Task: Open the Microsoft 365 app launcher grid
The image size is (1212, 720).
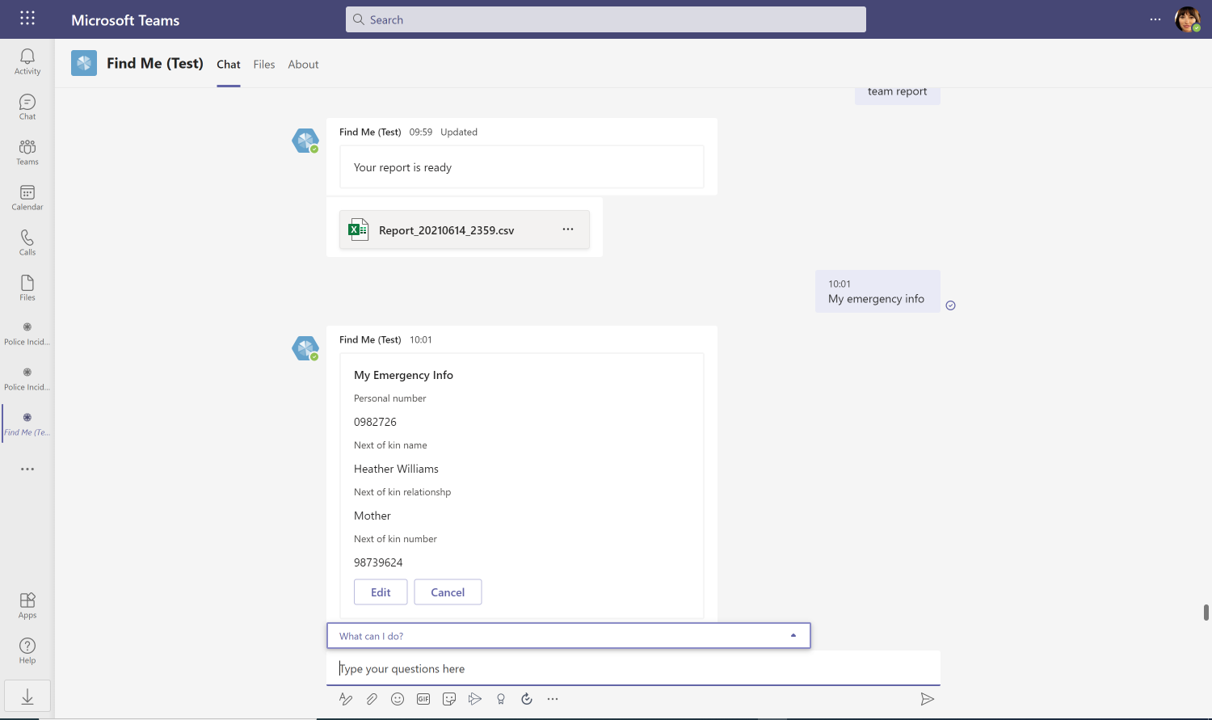Action: [27, 19]
